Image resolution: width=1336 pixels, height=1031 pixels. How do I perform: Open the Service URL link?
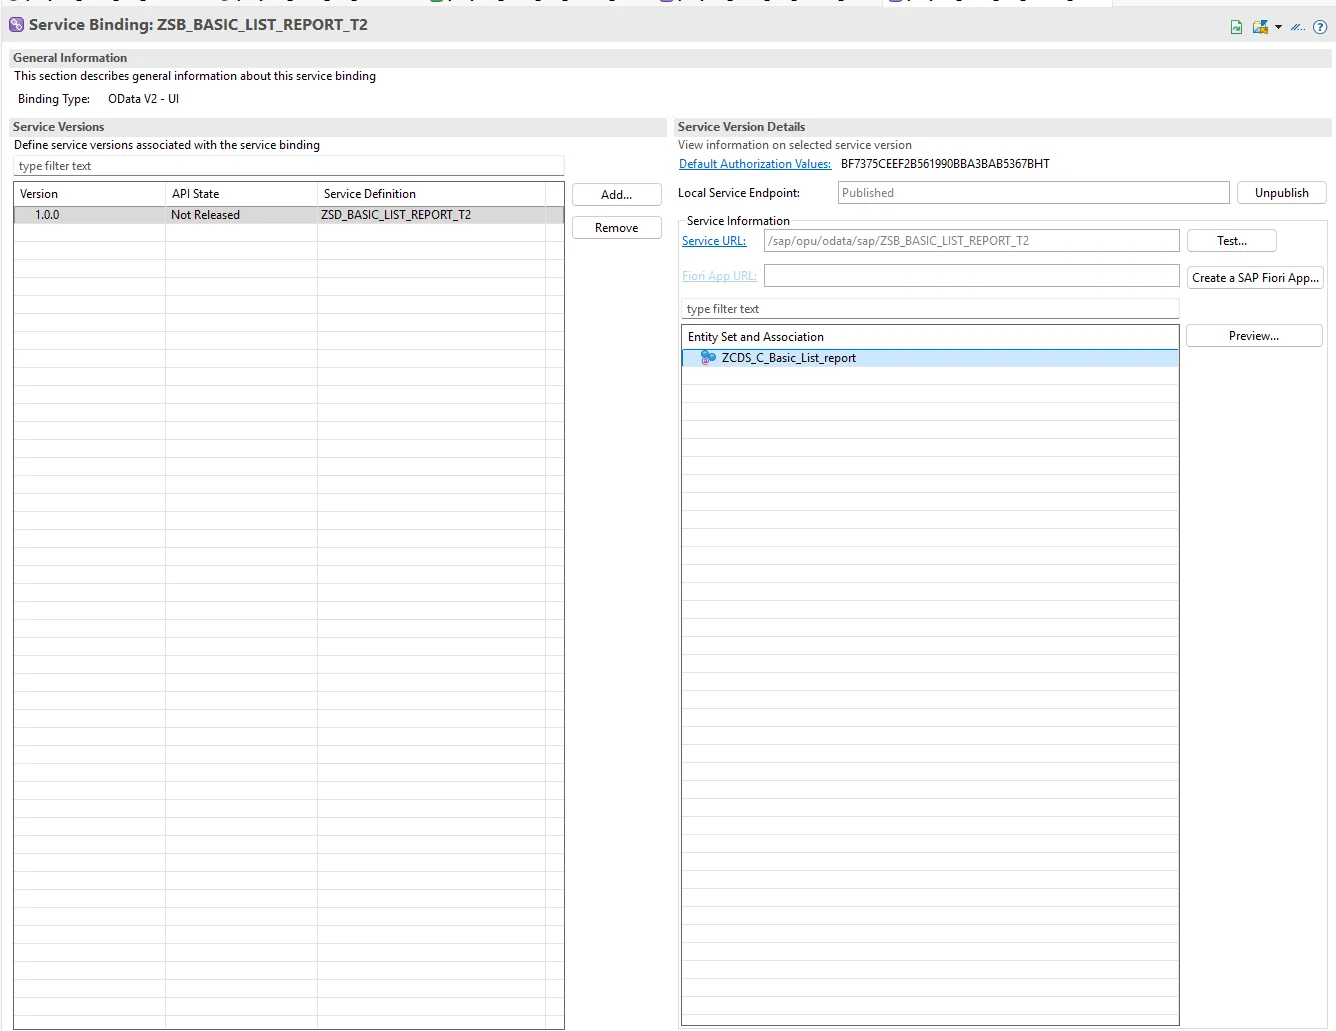point(714,241)
